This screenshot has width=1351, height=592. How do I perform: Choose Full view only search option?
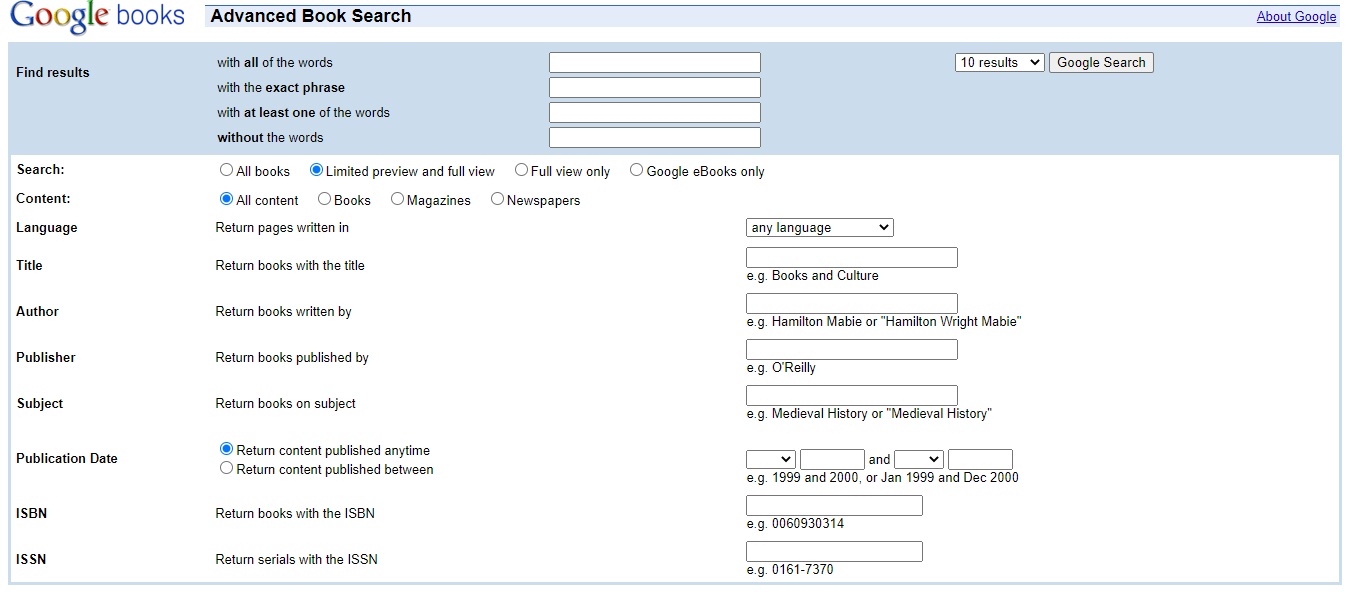(521, 171)
